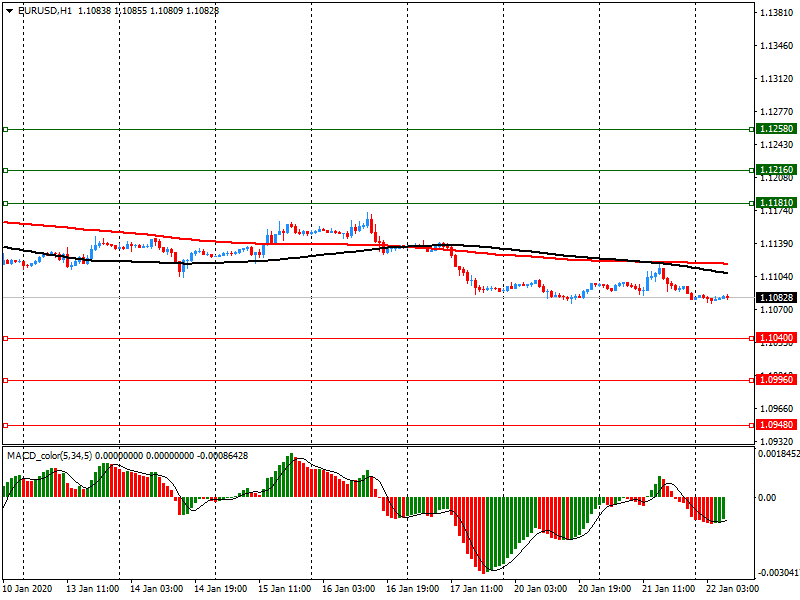Click the 10 Jan 2020 time axis label
Viewport: 800px width, 600px height.
point(29,589)
